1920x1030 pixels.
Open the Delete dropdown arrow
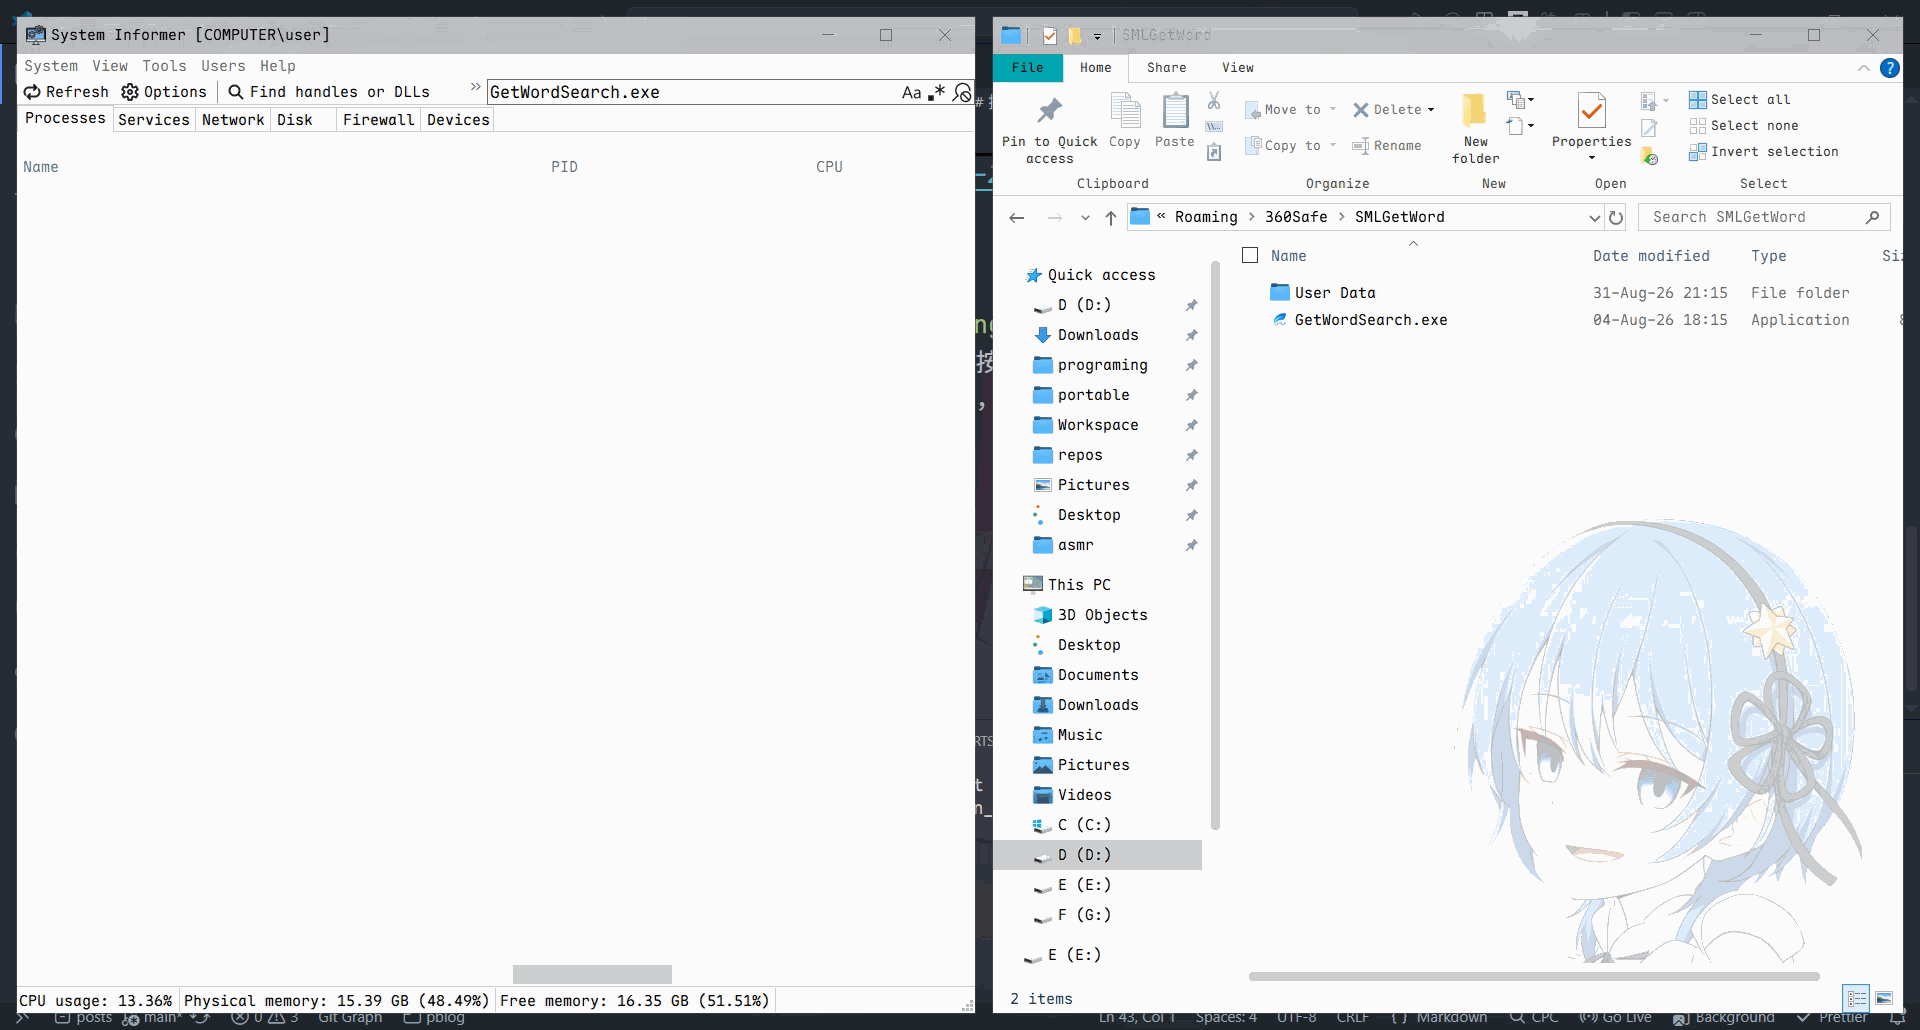coord(1431,110)
